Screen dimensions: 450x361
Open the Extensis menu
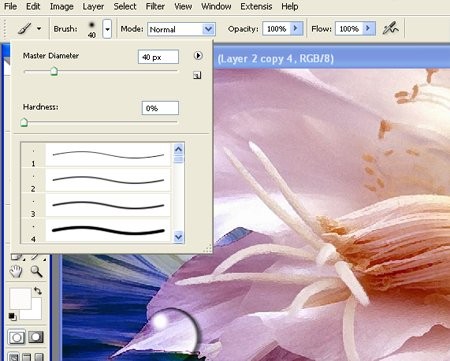pyautogui.click(x=256, y=6)
